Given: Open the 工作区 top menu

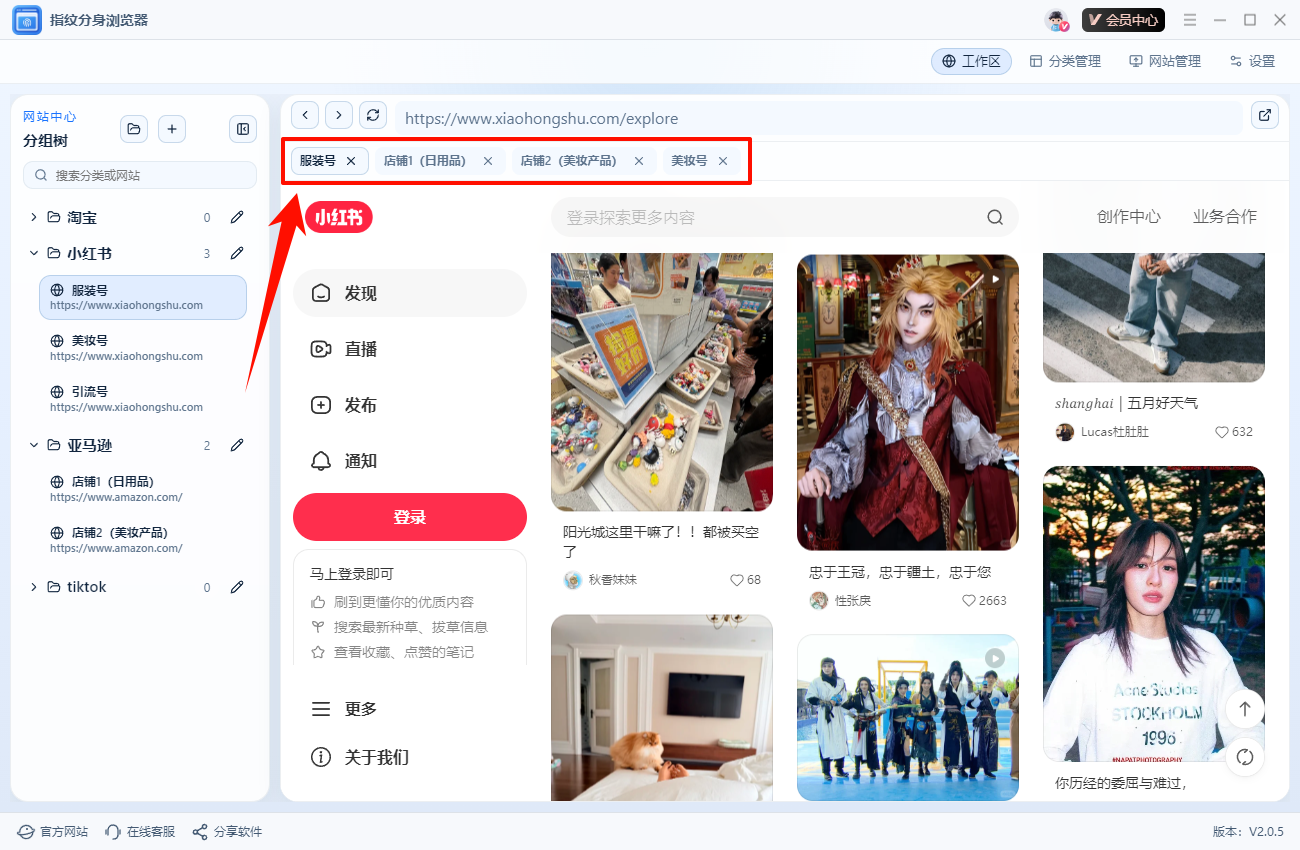Looking at the screenshot, I should (x=971, y=61).
